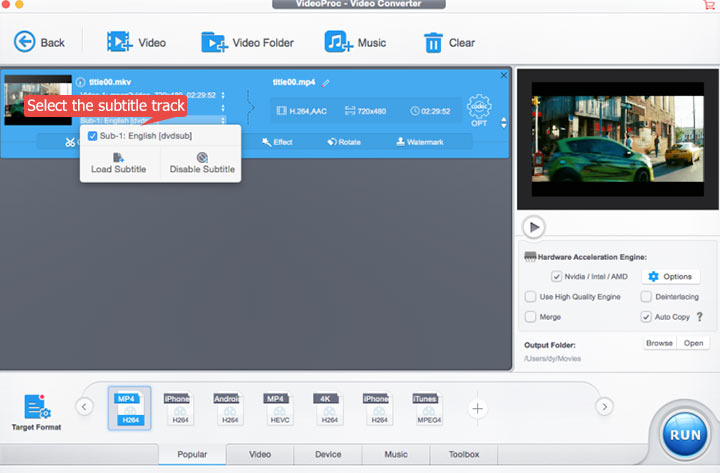
Task: Play the preview video
Action: pos(533,227)
